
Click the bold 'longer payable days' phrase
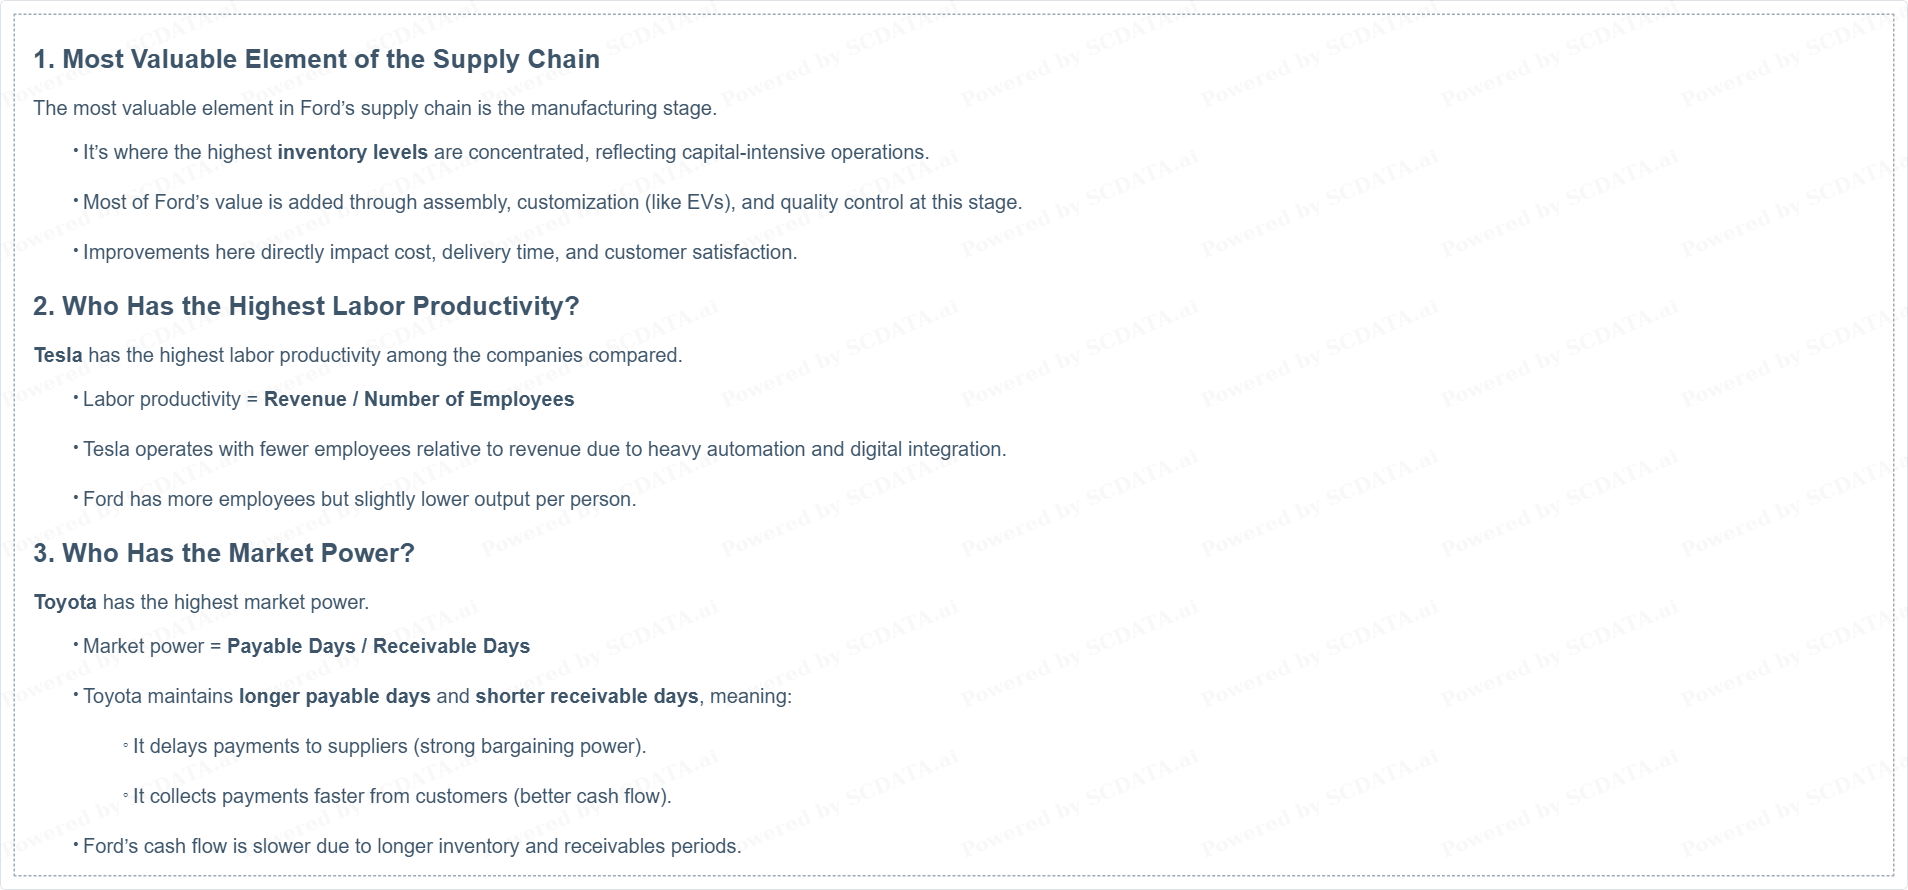click(335, 696)
